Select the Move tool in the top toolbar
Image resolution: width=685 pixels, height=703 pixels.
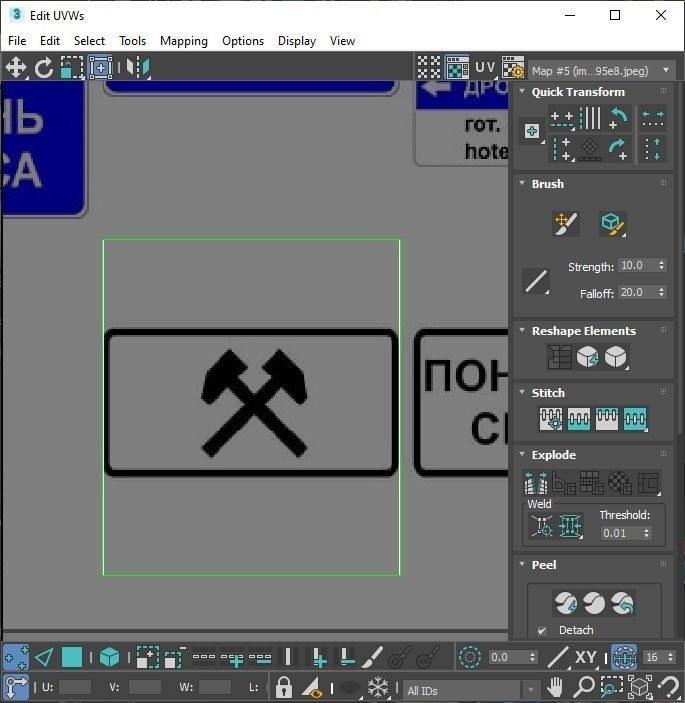coord(16,68)
